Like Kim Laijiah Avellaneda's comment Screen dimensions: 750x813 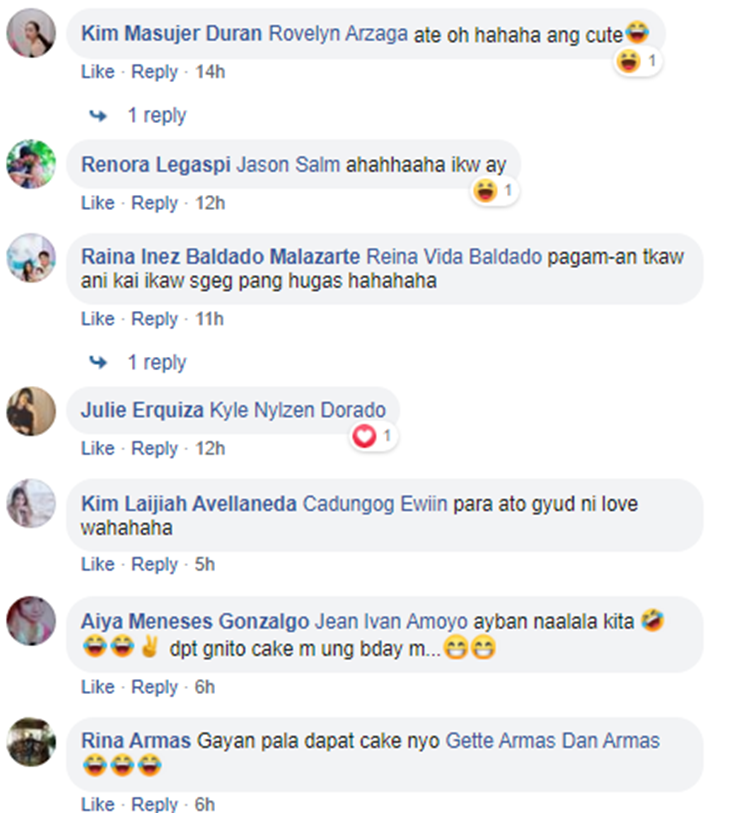98,564
